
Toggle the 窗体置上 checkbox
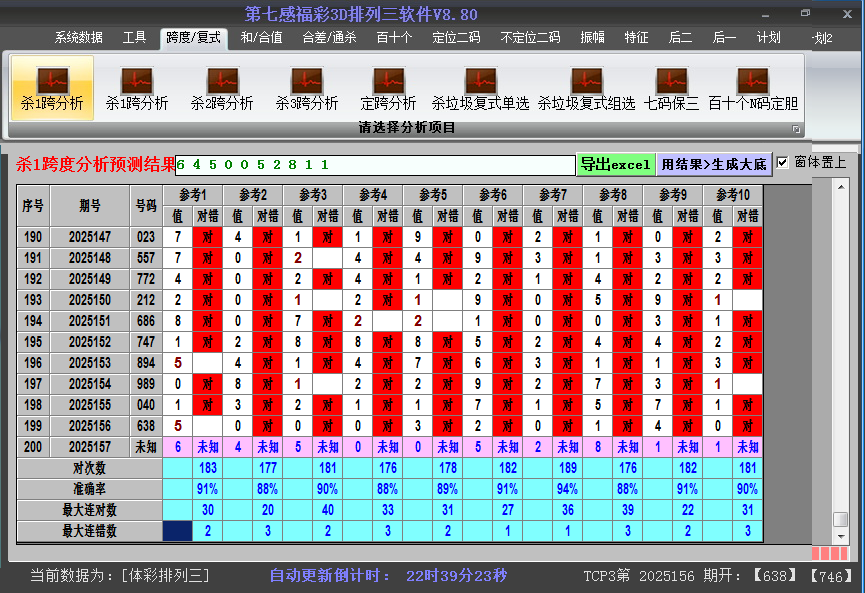tap(782, 163)
